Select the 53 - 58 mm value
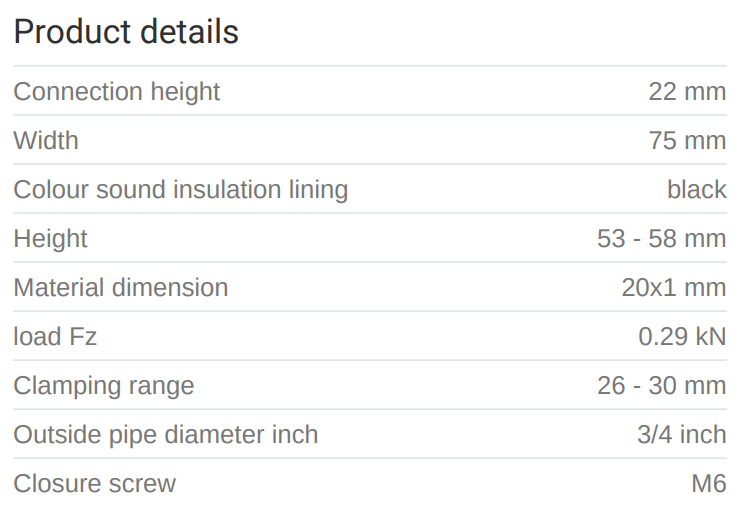 [661, 239]
